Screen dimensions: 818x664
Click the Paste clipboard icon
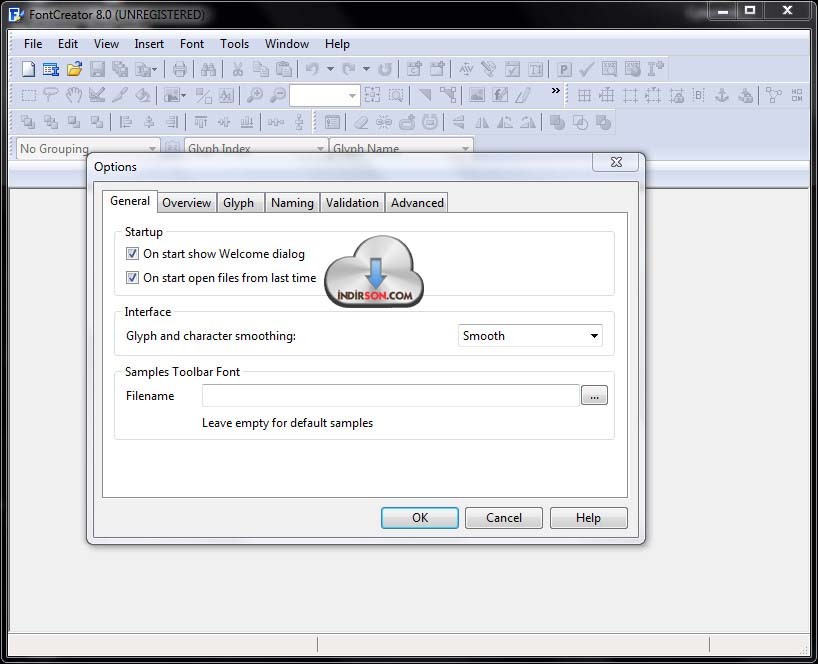[x=284, y=68]
